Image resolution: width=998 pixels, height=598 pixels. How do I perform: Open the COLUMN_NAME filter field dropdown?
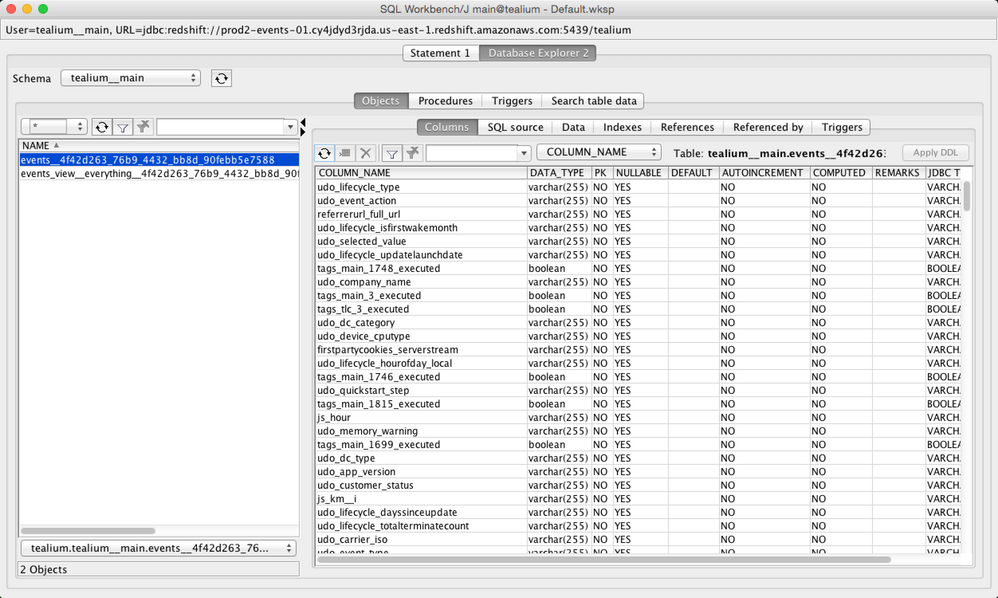pos(598,152)
